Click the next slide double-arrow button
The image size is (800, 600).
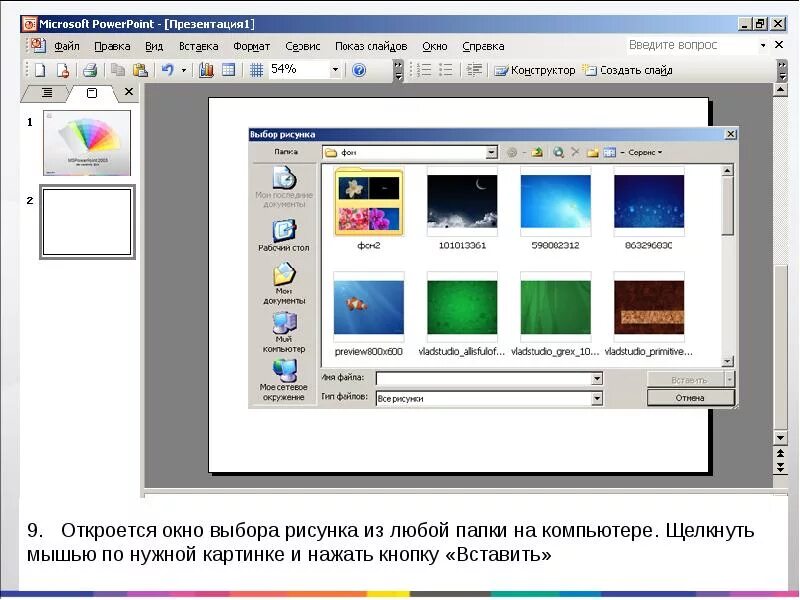pos(780,467)
